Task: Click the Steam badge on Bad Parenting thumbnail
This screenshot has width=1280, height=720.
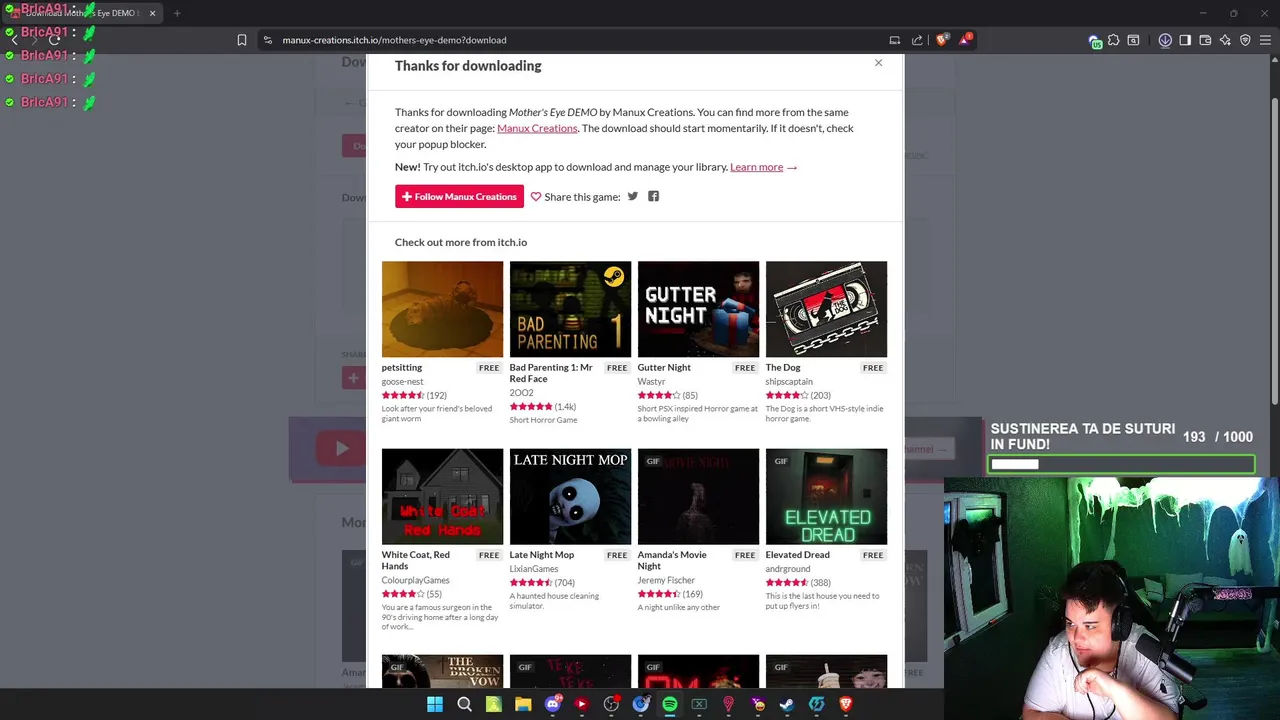Action: 614,277
